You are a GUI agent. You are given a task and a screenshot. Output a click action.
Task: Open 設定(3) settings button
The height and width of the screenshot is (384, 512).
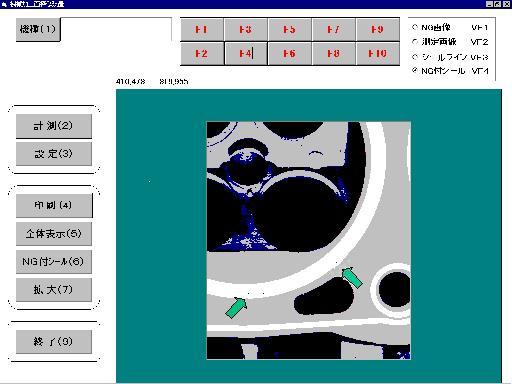click(54, 154)
